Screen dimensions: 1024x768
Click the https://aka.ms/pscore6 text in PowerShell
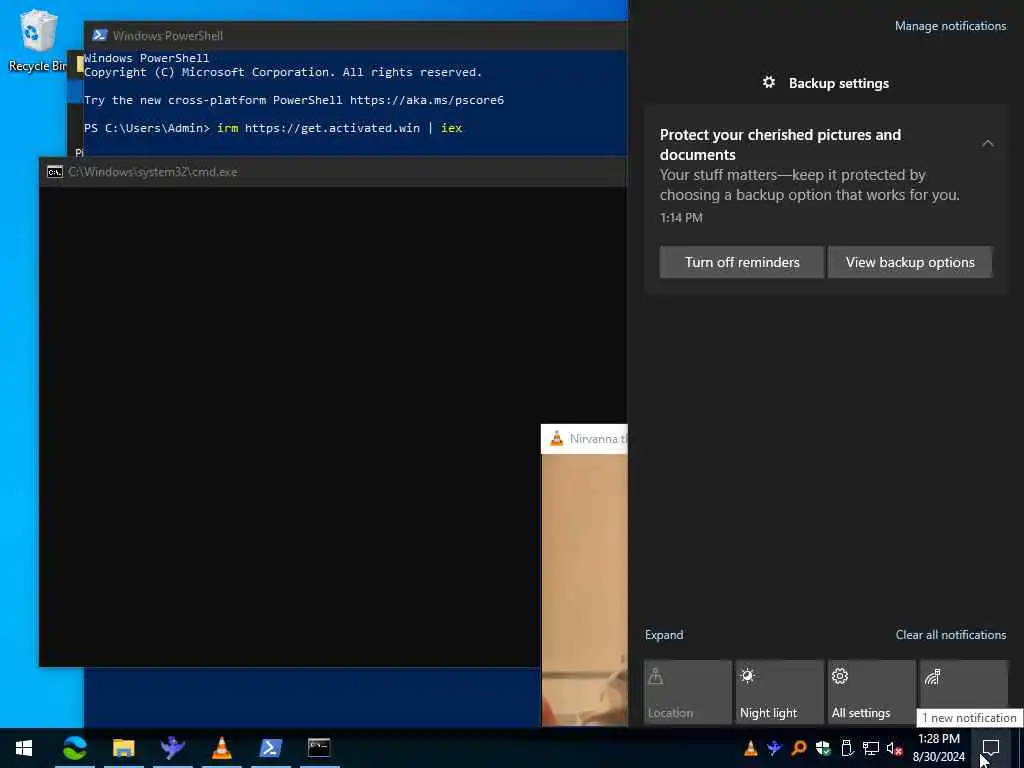click(426, 100)
